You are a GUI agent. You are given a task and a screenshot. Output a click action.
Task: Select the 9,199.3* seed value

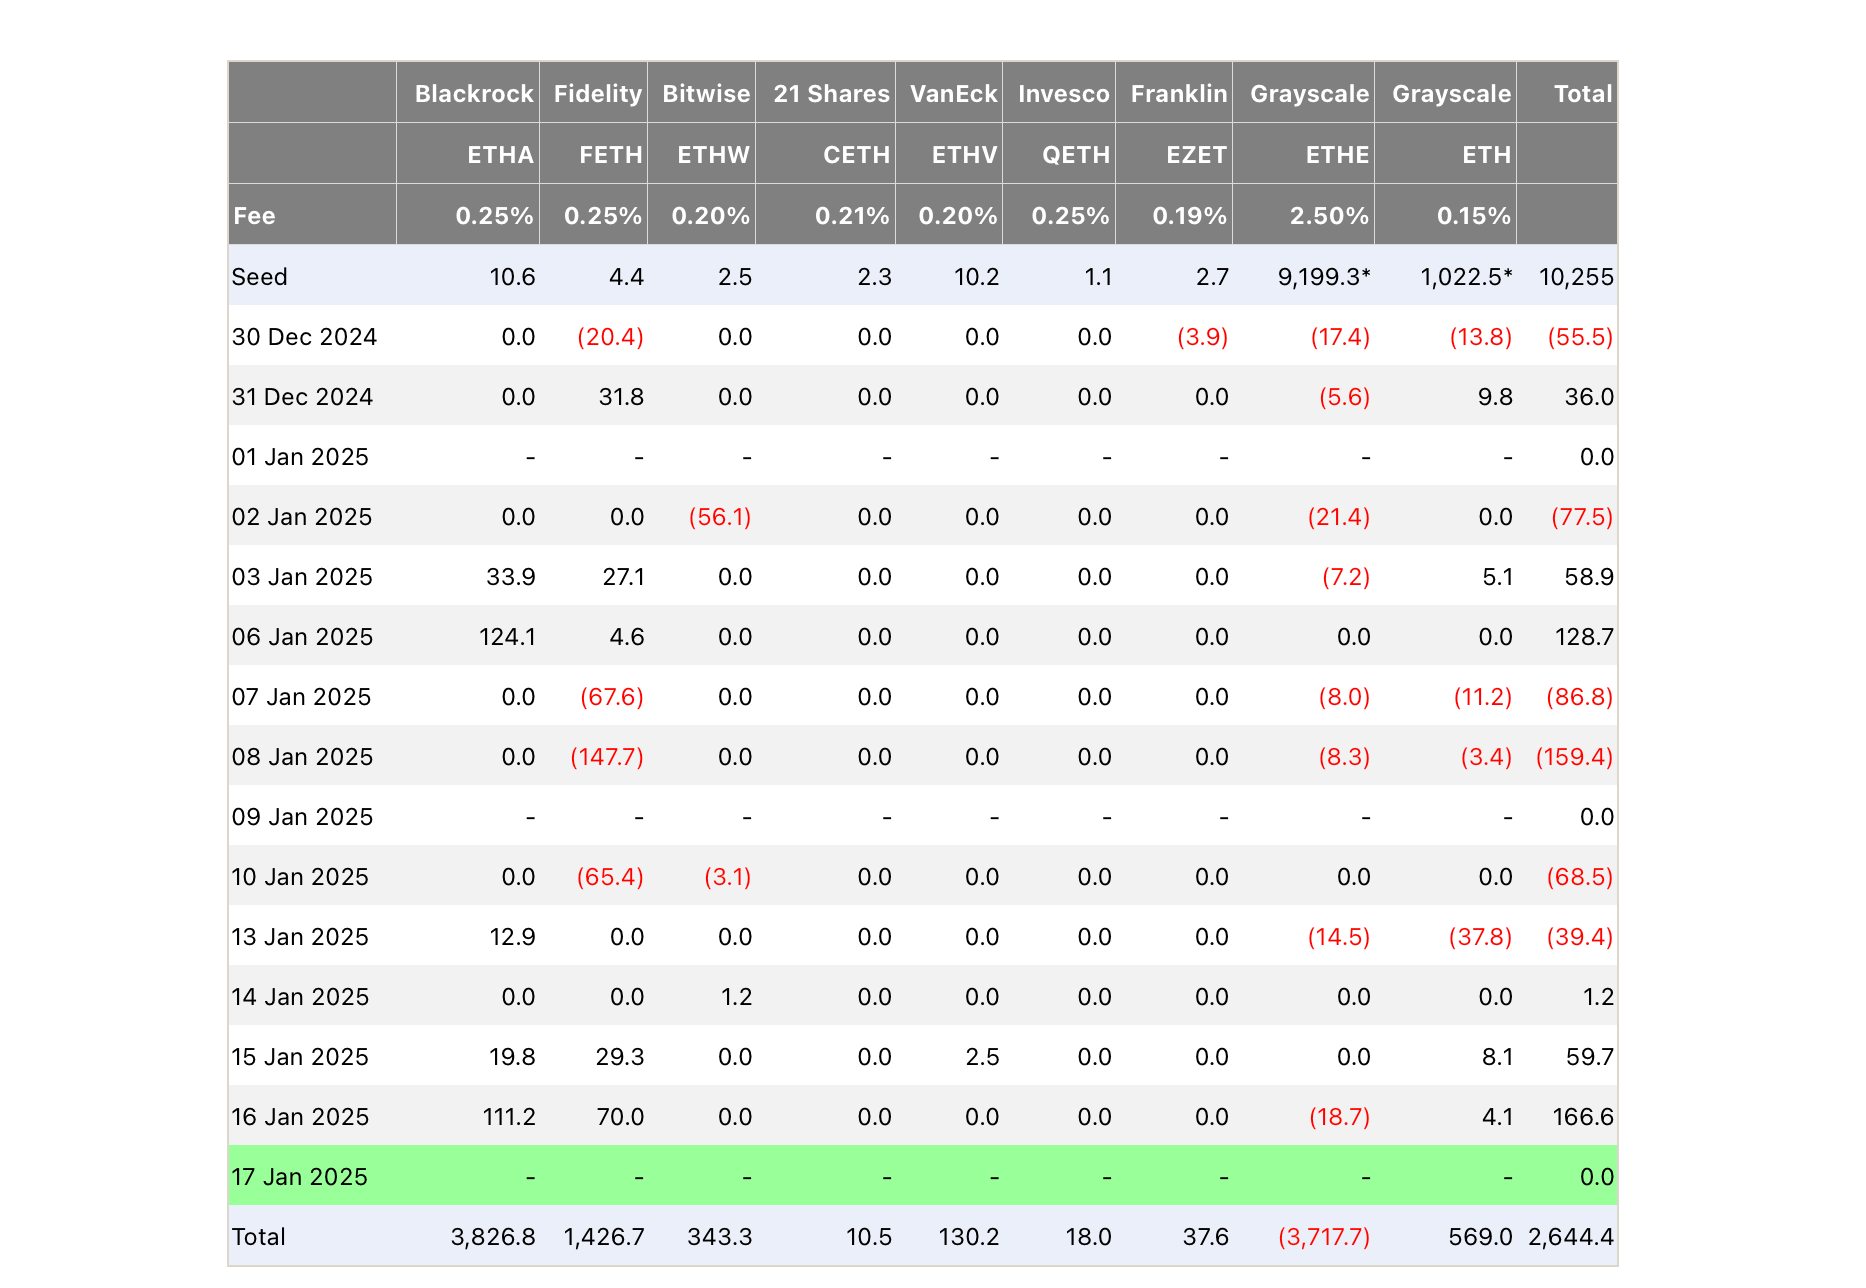1324,277
